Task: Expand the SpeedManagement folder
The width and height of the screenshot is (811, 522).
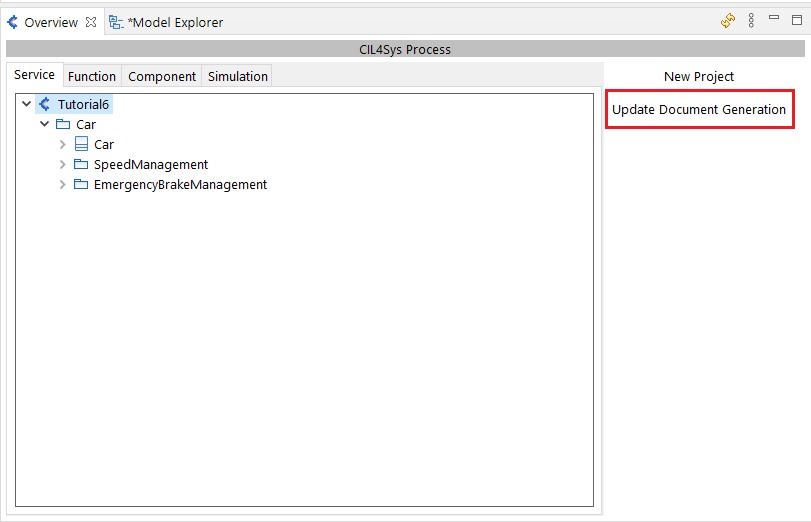Action: 63,165
